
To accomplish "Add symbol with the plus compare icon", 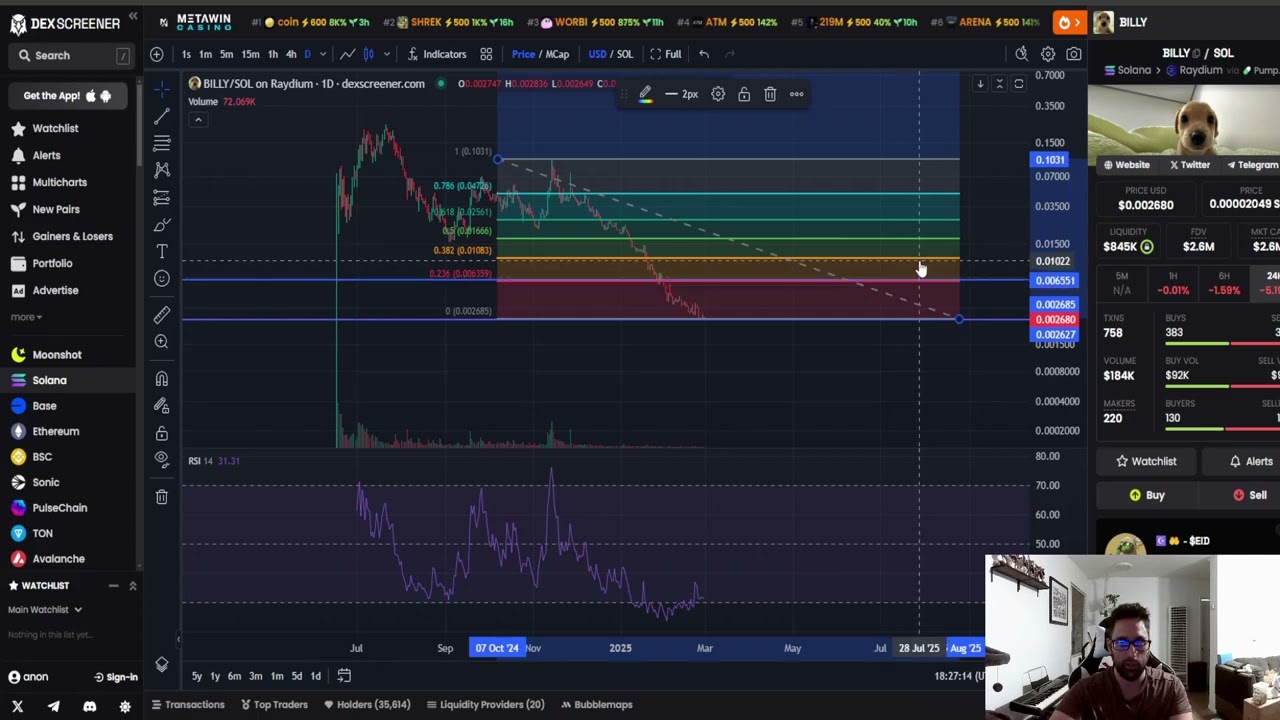I will [157, 54].
